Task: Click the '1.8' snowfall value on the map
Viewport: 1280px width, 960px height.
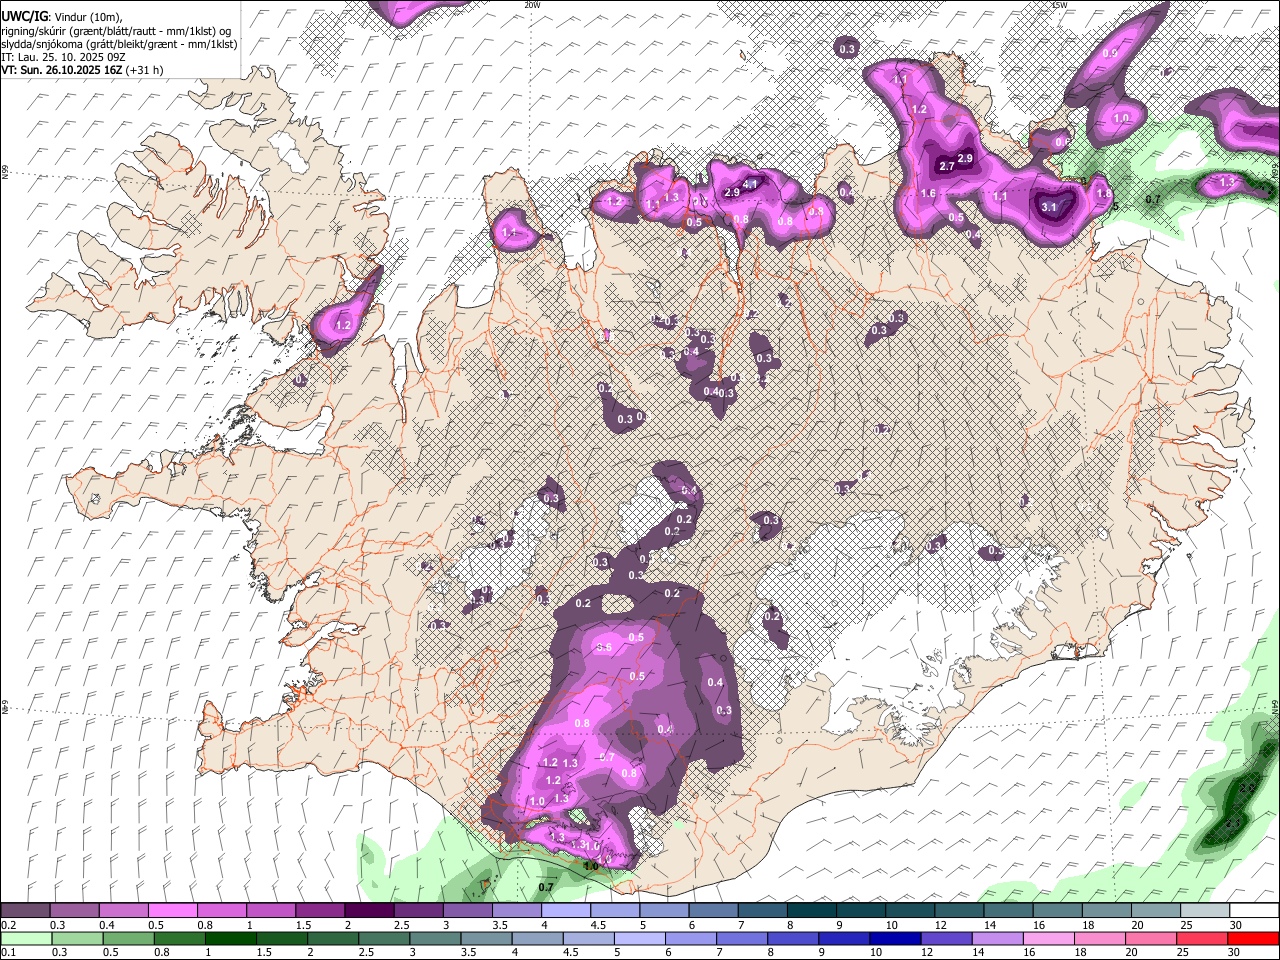Action: (1104, 194)
